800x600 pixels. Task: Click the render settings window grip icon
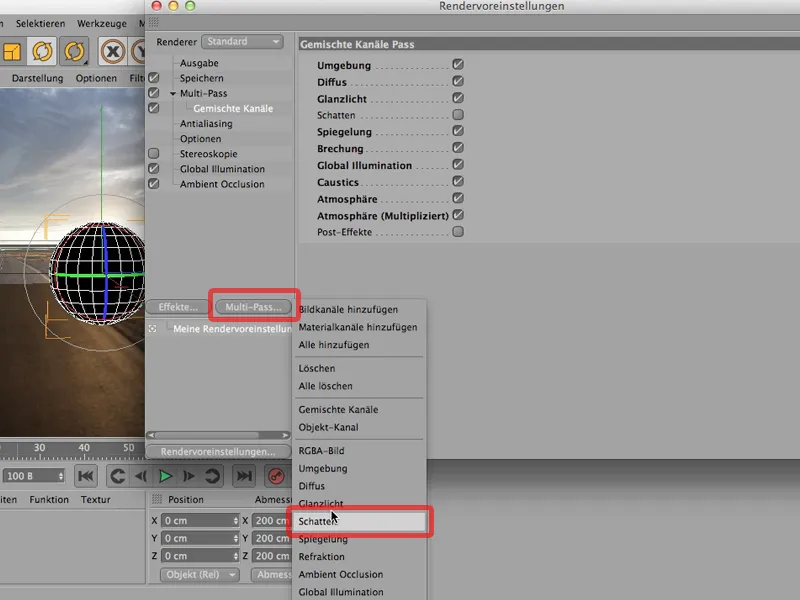pyautogui.click(x=153, y=22)
